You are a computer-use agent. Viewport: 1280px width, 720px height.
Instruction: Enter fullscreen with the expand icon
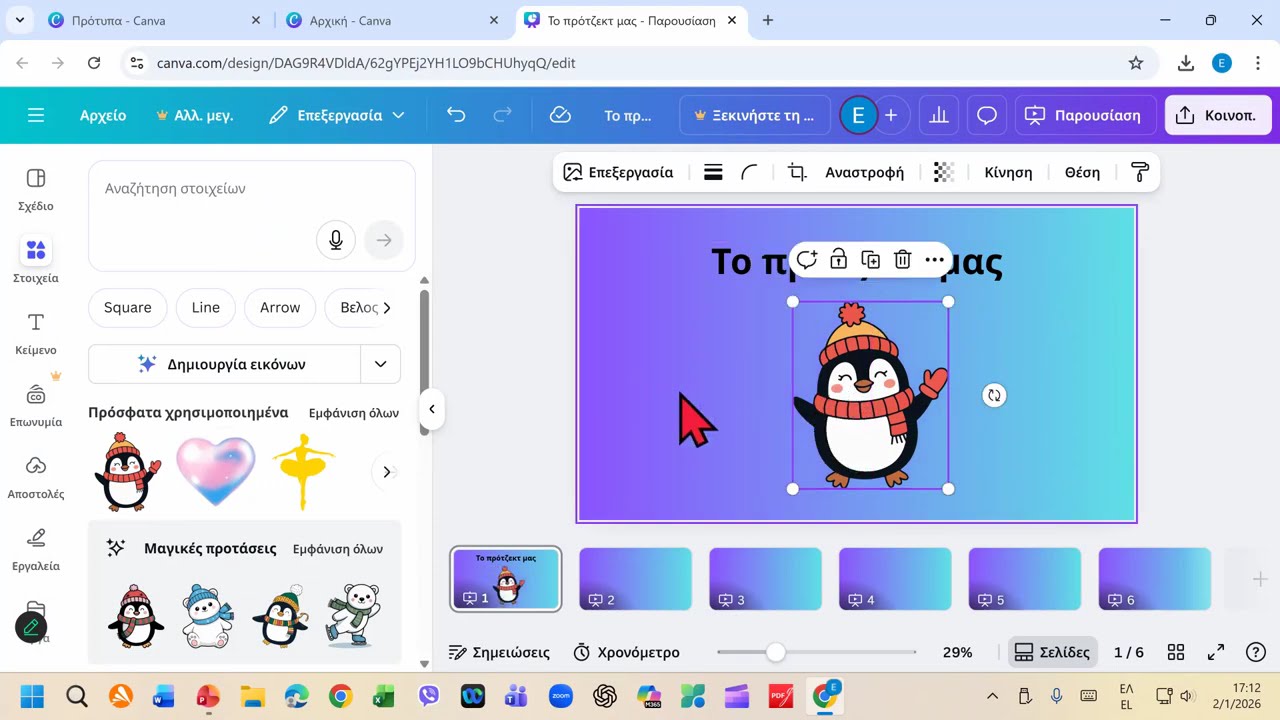pos(1216,652)
